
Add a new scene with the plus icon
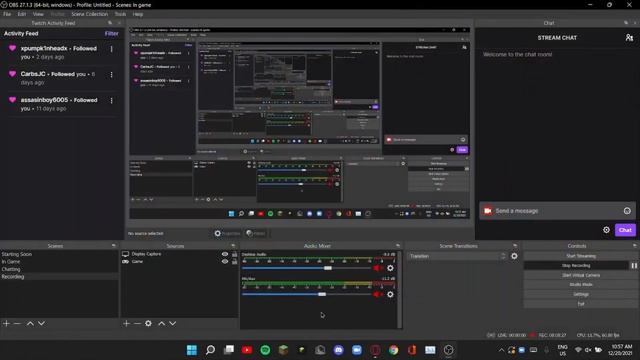[6, 323]
